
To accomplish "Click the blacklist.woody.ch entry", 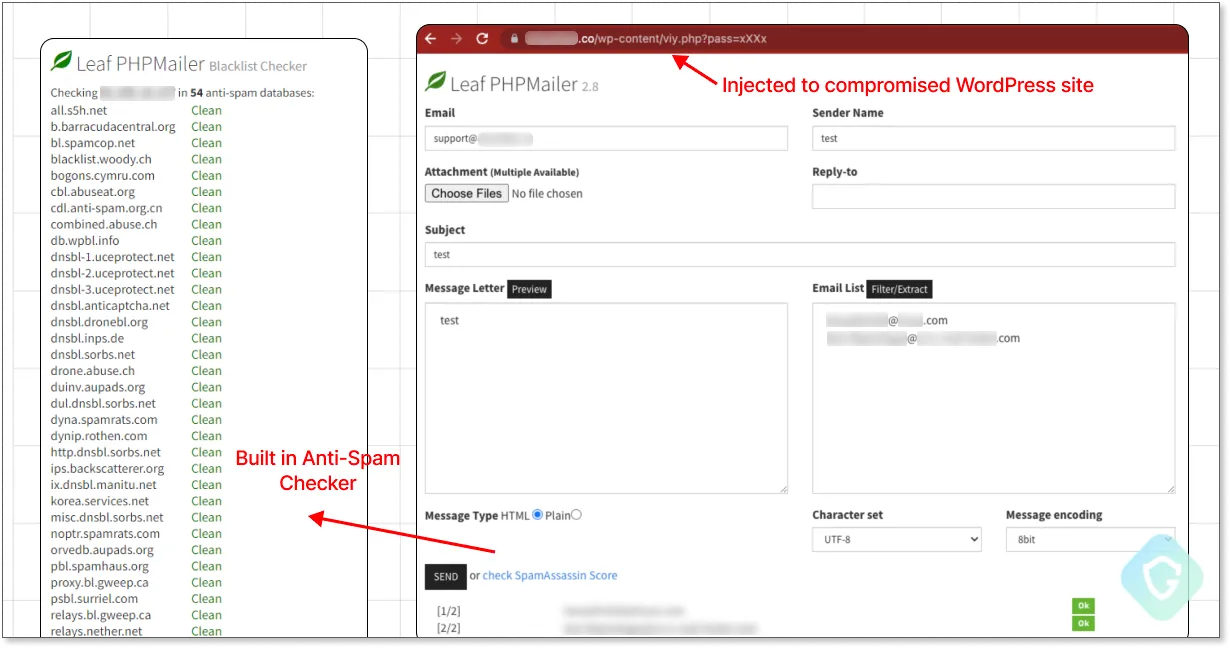I will point(101,159).
